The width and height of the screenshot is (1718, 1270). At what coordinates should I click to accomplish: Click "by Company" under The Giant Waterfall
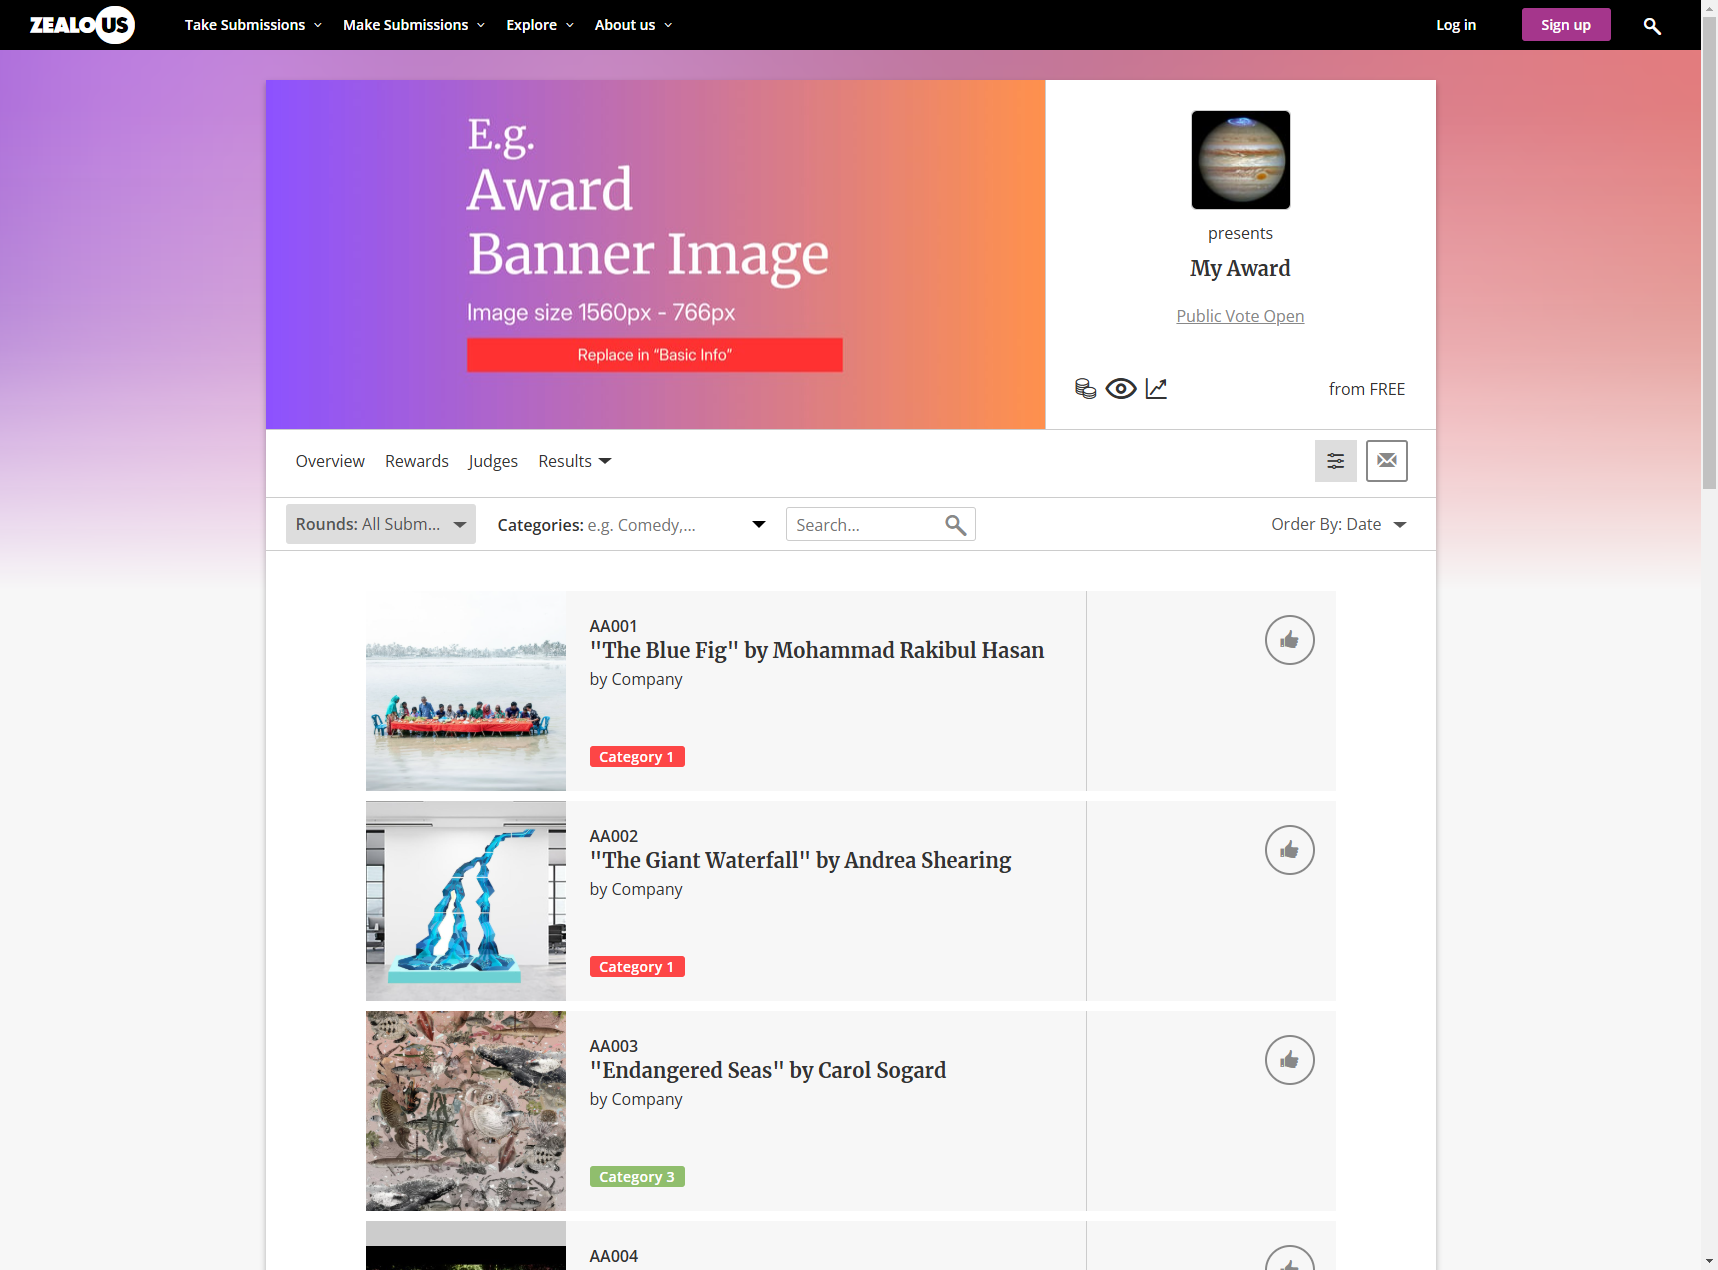coord(636,890)
